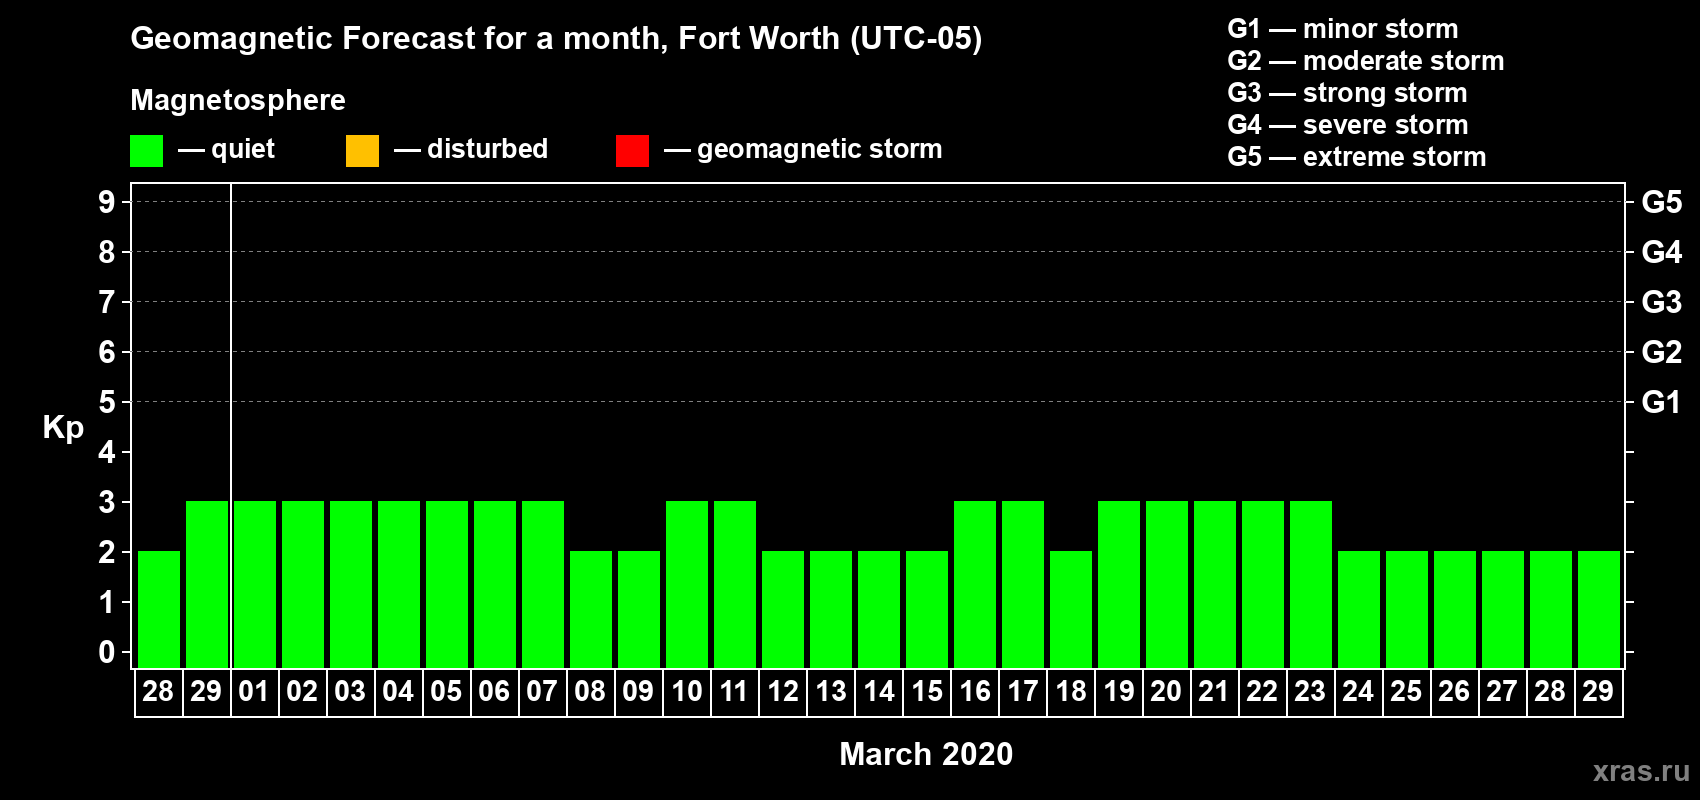Click the 'Magnetosphere' heading
The image size is (1700, 800).
238,100
